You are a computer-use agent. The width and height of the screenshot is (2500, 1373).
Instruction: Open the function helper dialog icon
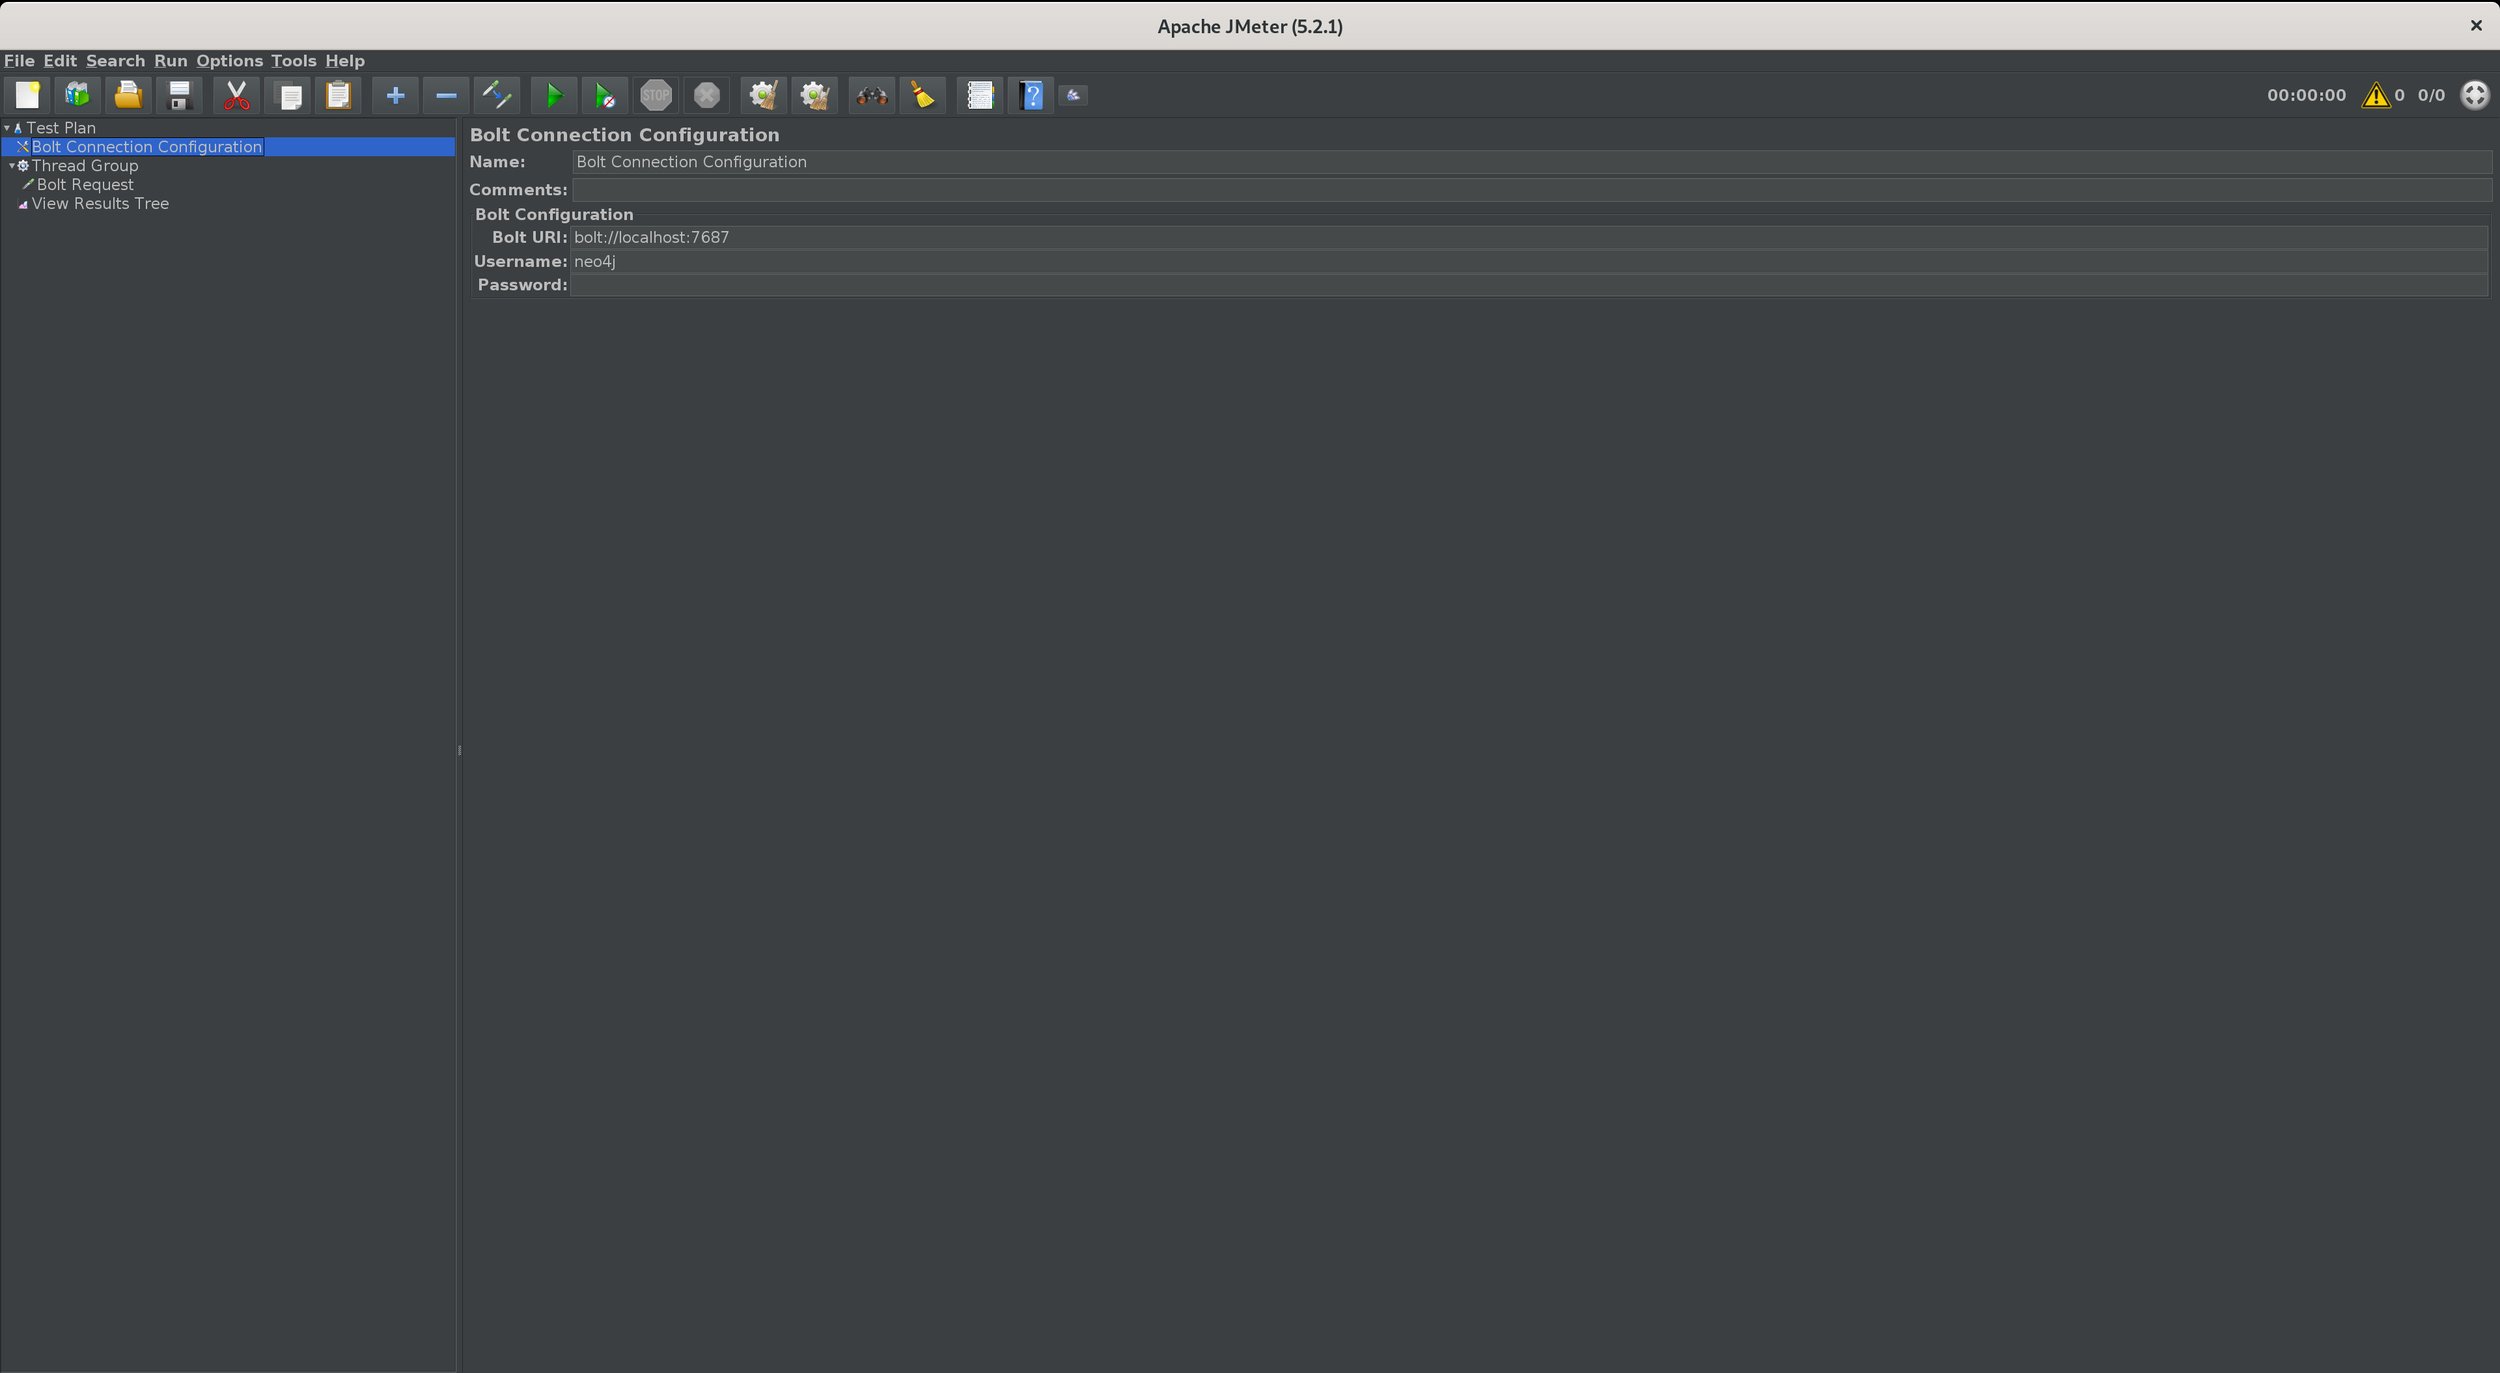[980, 96]
